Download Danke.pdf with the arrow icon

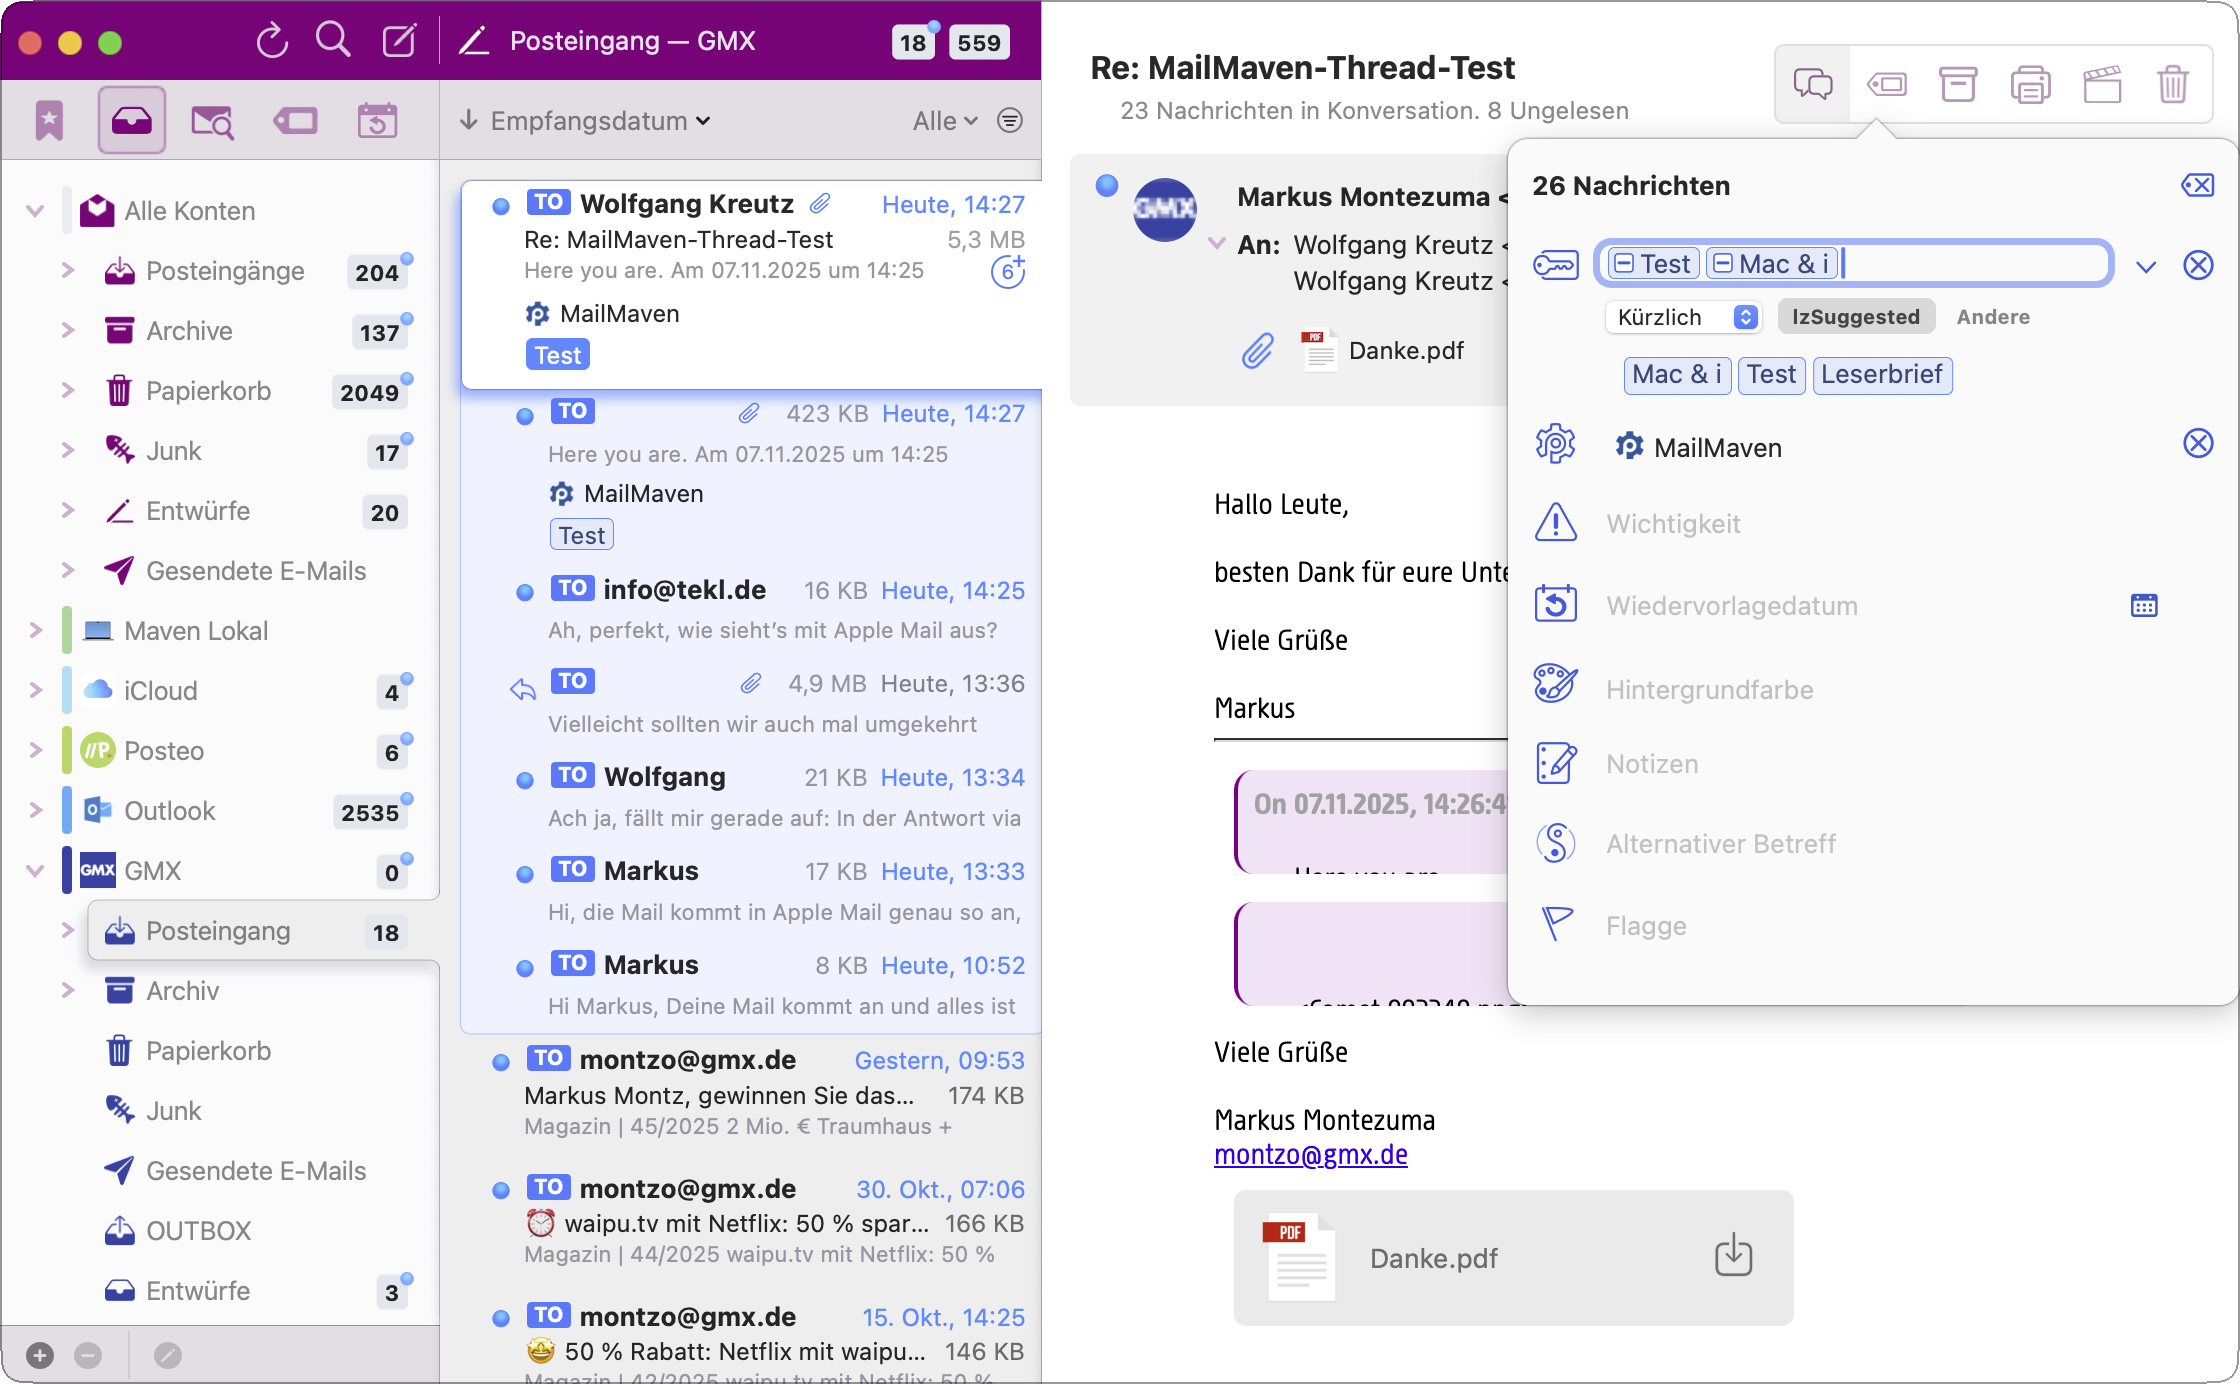click(x=1733, y=1255)
